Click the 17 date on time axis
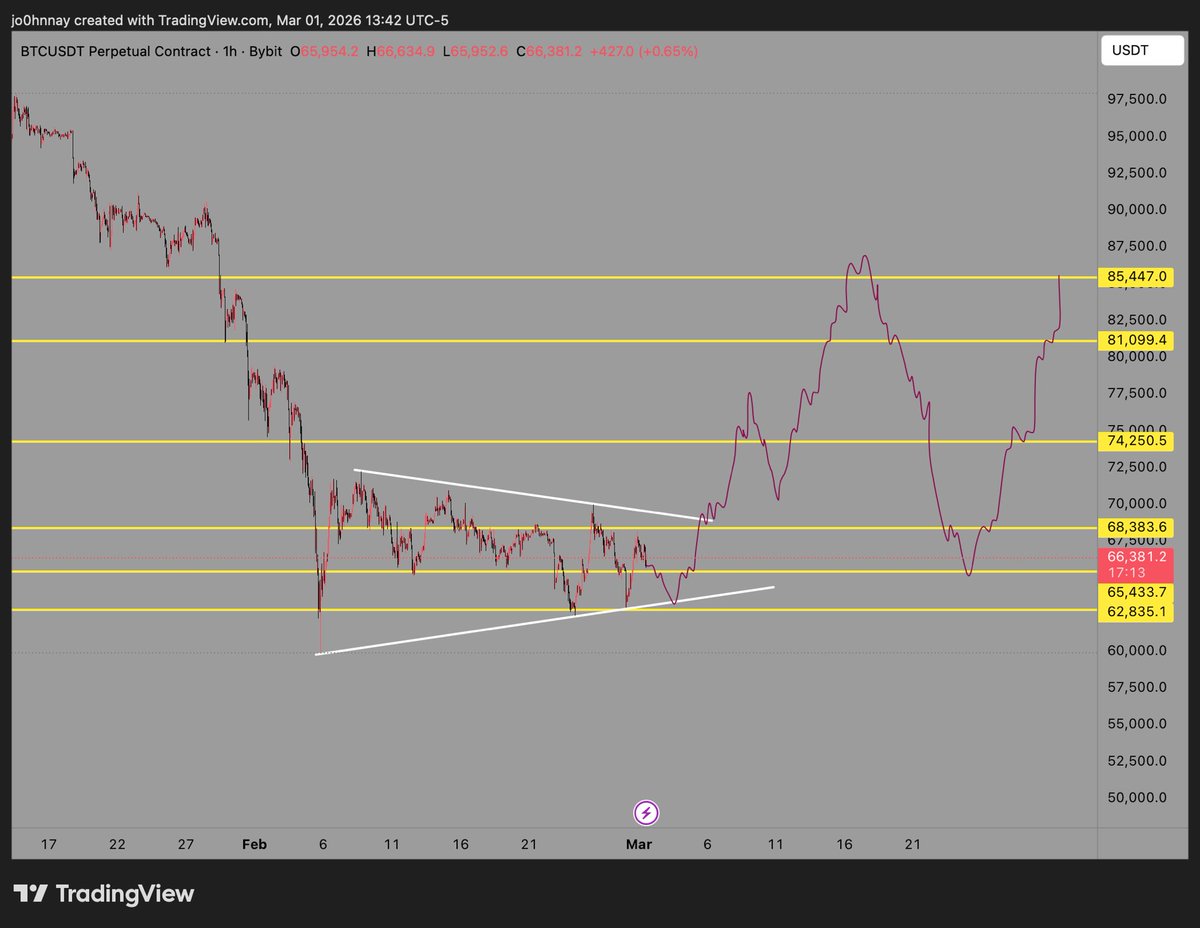 click(x=48, y=844)
